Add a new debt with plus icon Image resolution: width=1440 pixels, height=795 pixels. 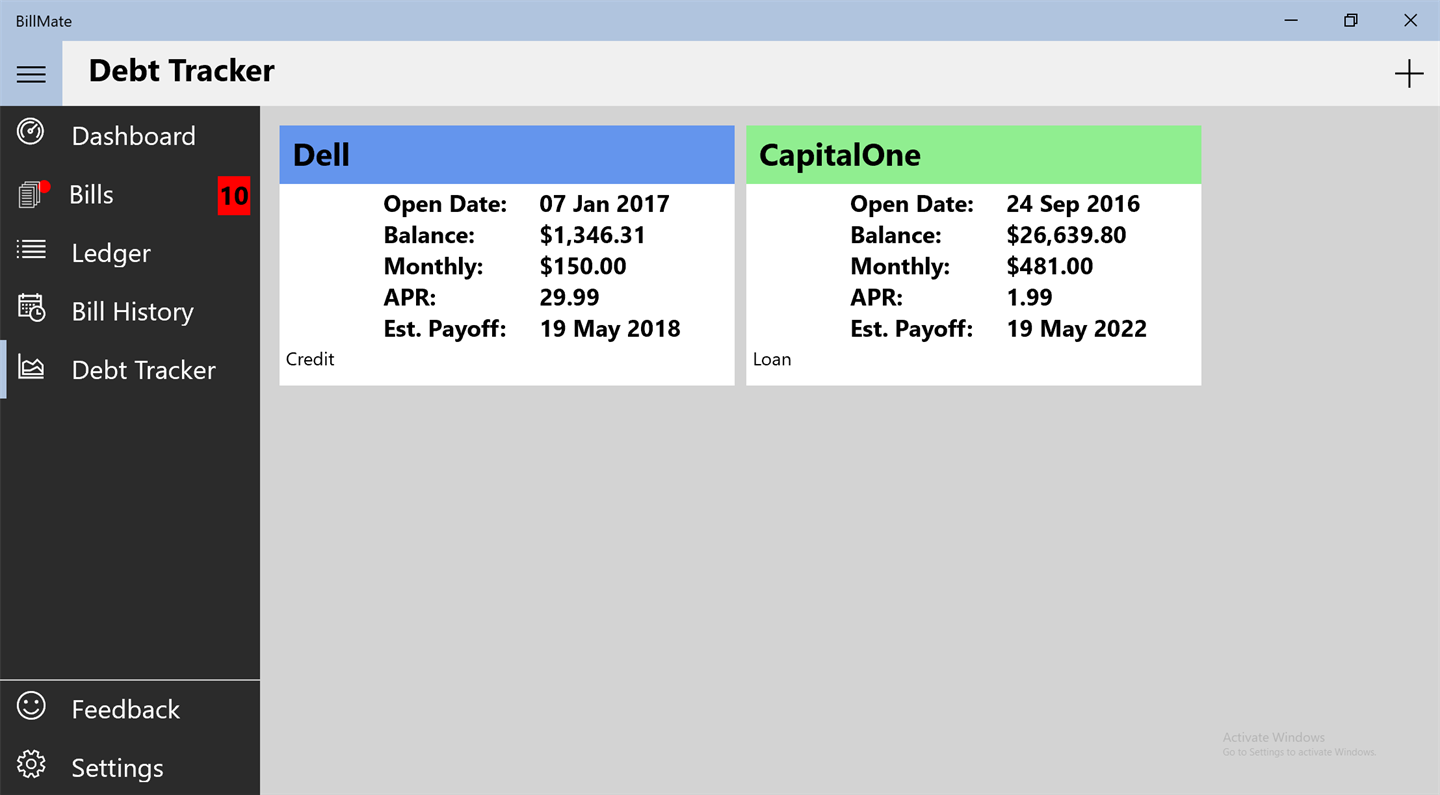1409,74
